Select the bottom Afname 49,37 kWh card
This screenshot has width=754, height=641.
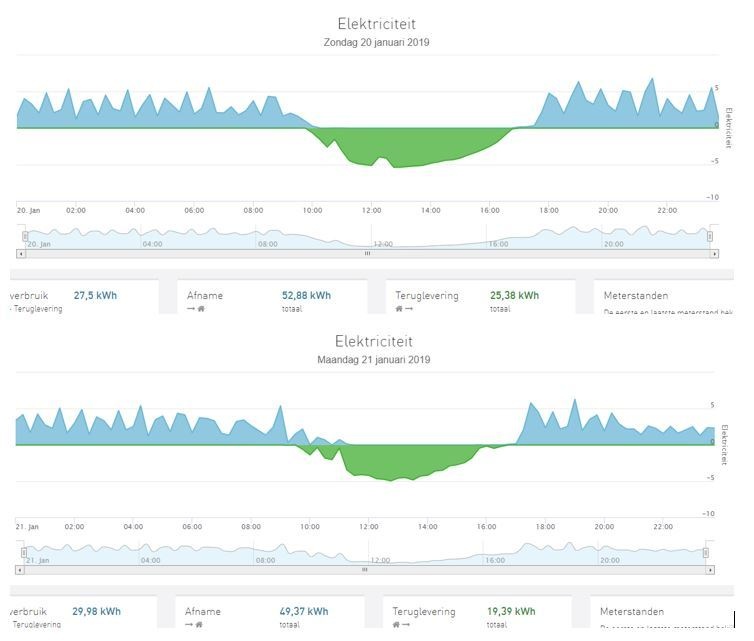click(x=270, y=612)
